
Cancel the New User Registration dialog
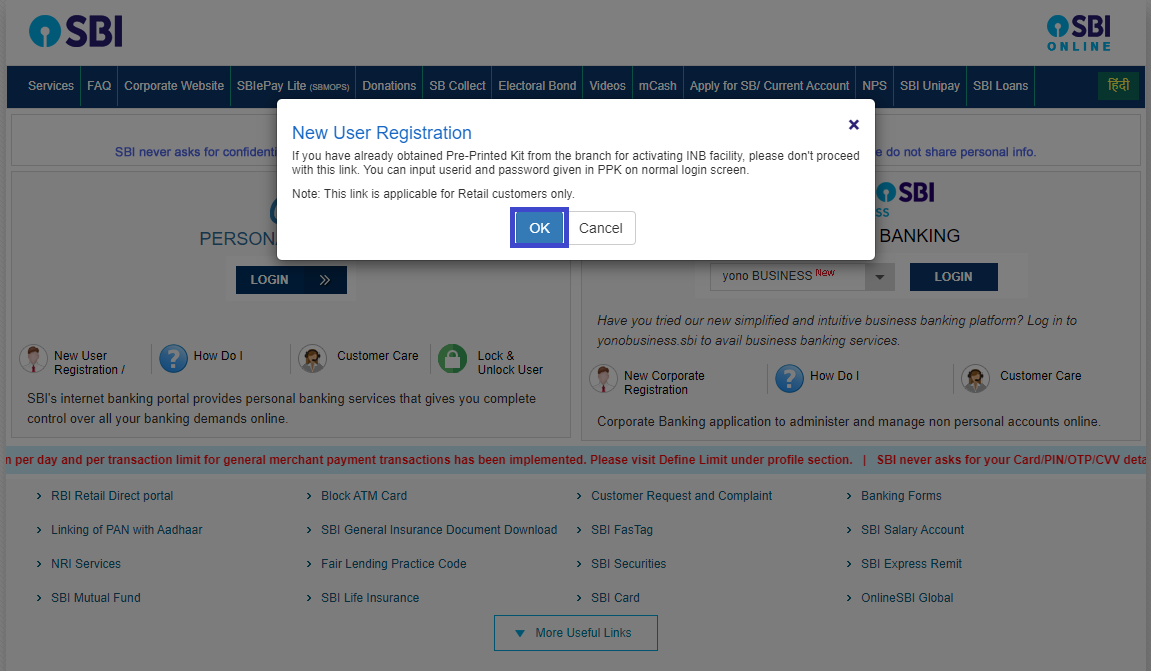[600, 228]
